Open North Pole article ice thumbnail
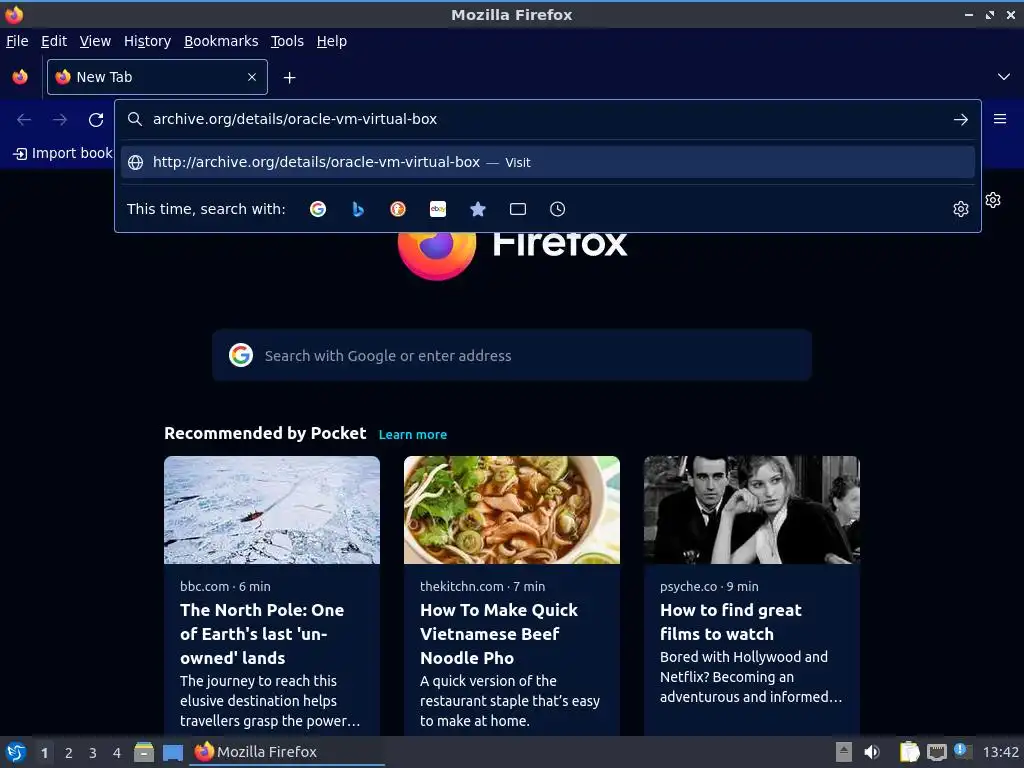This screenshot has width=1024, height=768. (272, 510)
